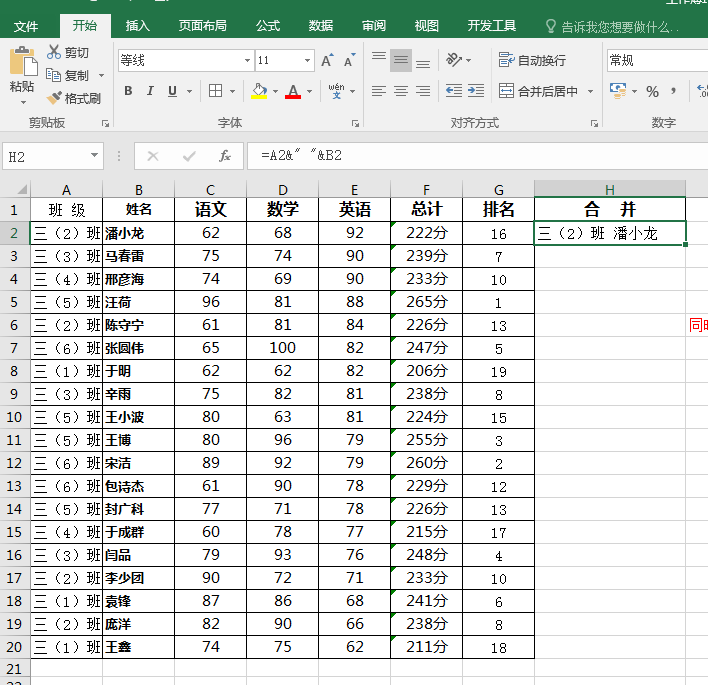Image resolution: width=708 pixels, height=685 pixels.
Task: Open the 等线 font name dropdown
Action: coord(247,60)
